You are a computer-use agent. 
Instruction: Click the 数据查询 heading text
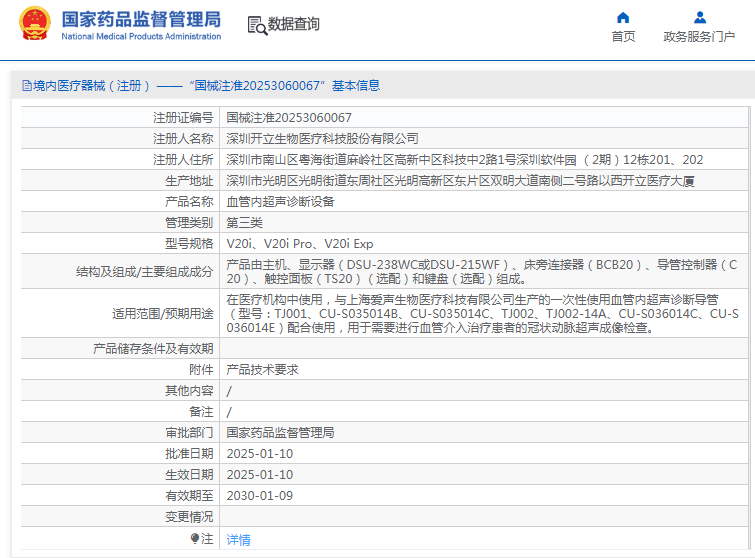(x=294, y=24)
